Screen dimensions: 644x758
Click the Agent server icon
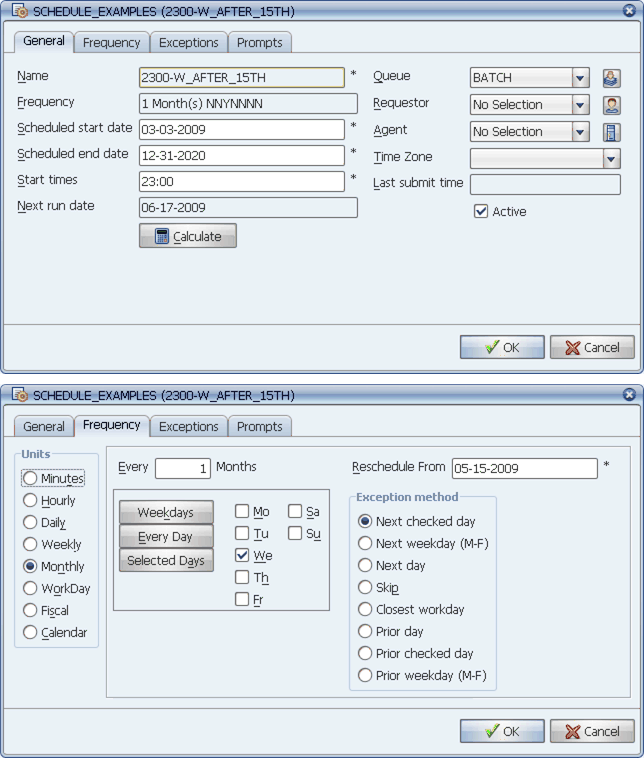611,132
